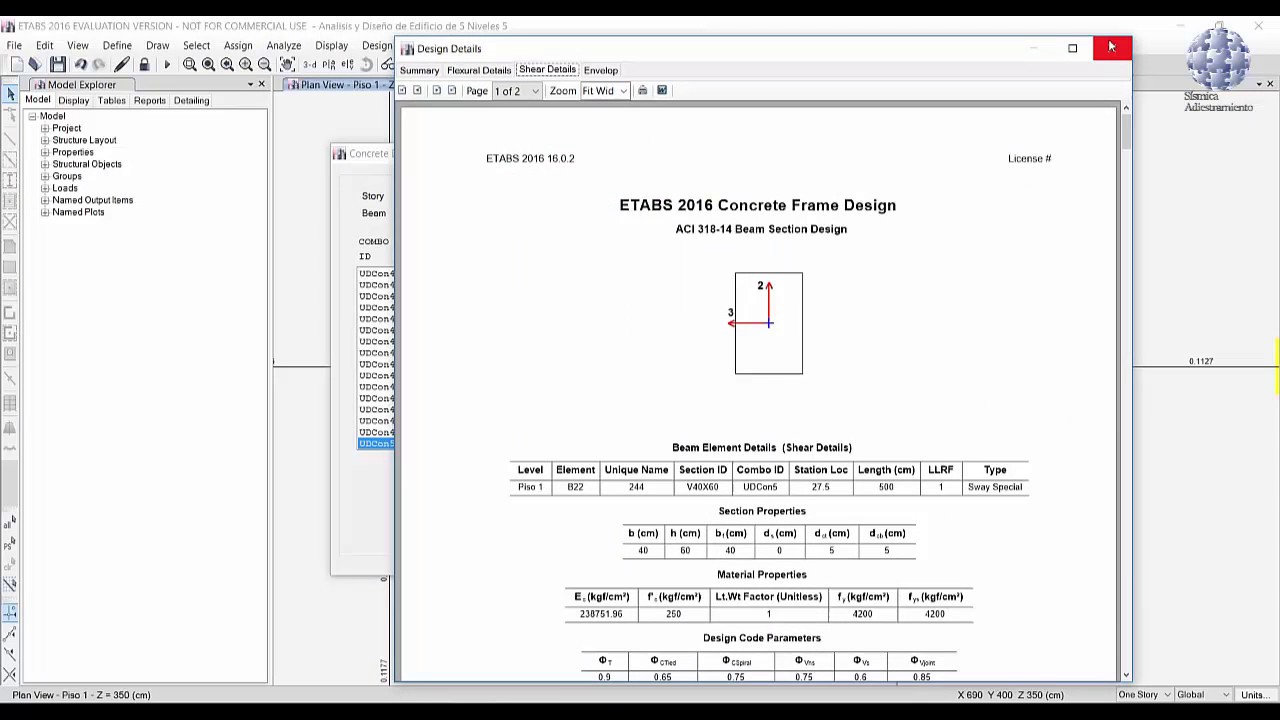This screenshot has width=1280, height=720.
Task: Open the One Story dropdown in status bar
Action: 1145,694
